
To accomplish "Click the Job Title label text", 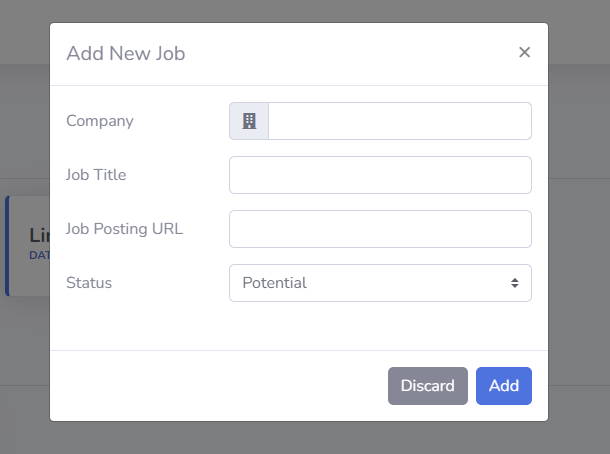I will (x=96, y=175).
